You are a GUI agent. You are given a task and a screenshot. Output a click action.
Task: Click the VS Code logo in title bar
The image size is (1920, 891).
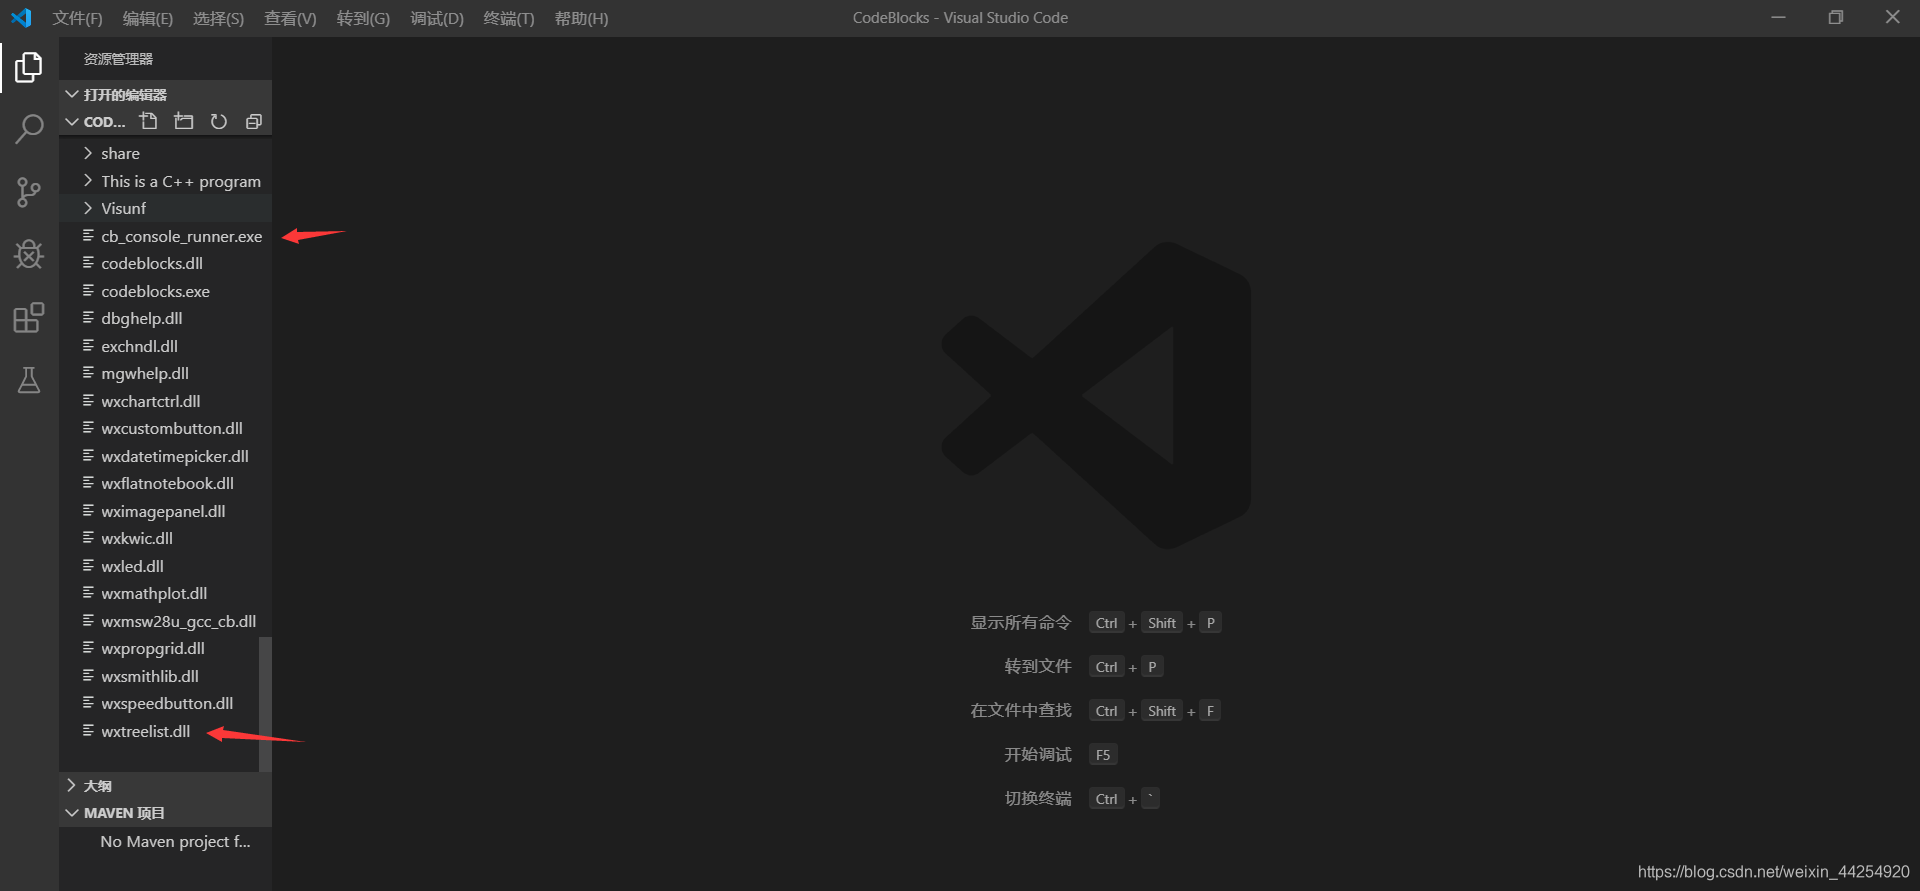[x=21, y=18]
